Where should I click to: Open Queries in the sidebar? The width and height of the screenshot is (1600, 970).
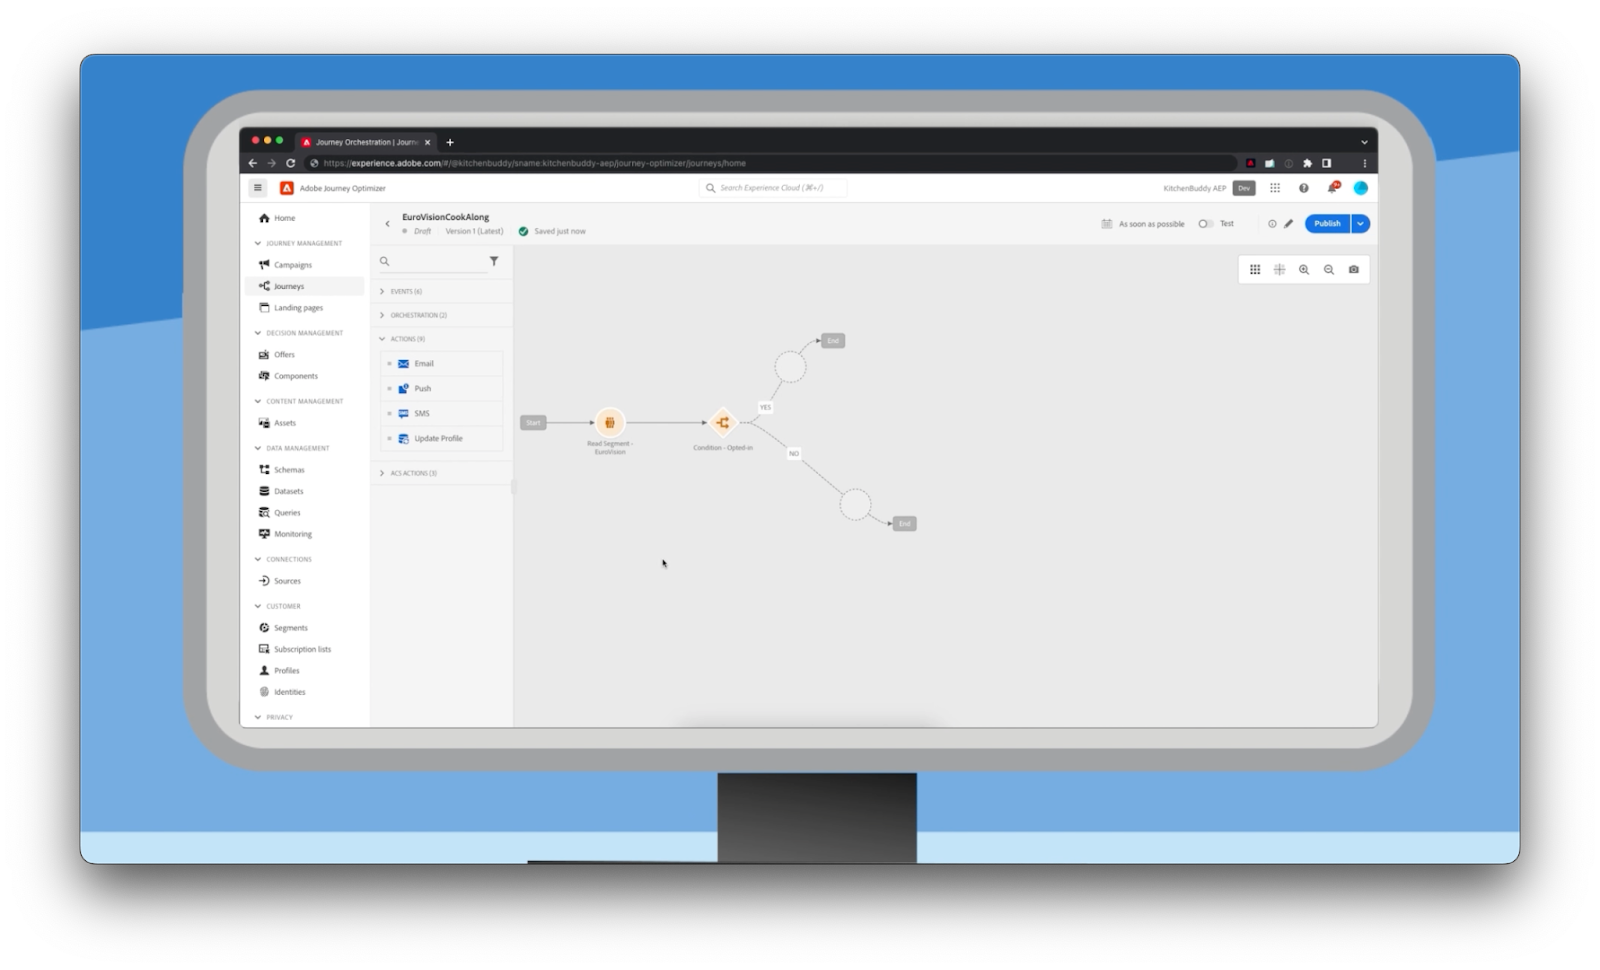click(279, 513)
